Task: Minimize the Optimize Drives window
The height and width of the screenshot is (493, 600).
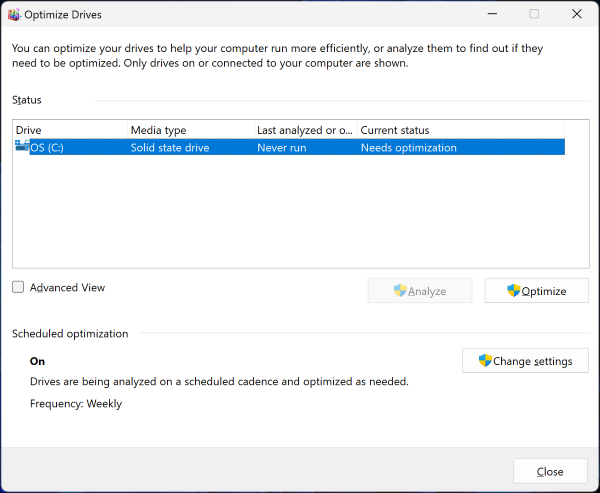Action: tap(489, 14)
